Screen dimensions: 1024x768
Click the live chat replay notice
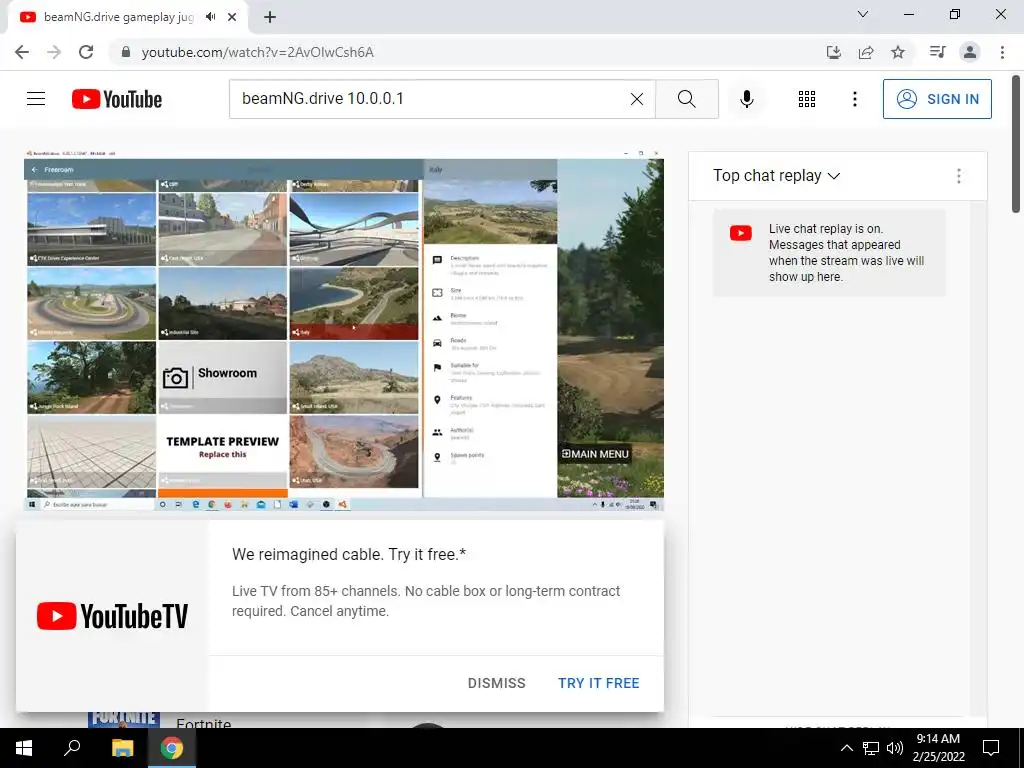(x=829, y=253)
